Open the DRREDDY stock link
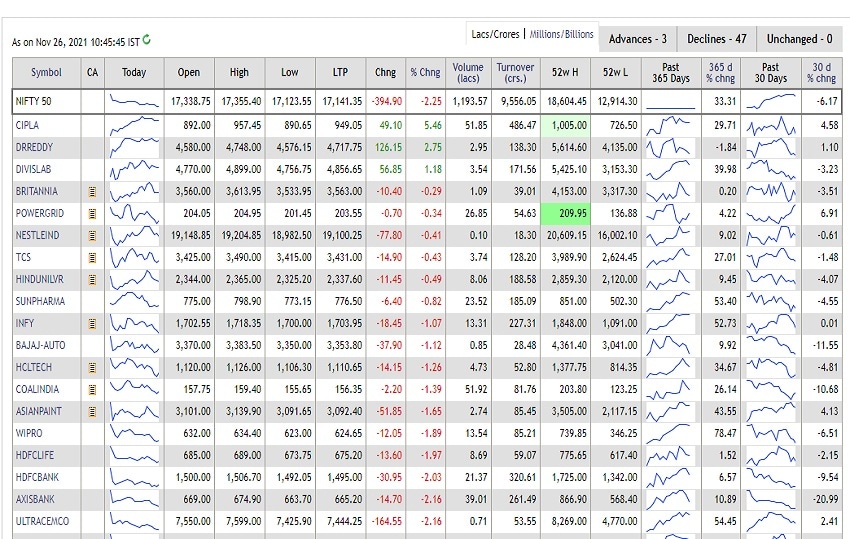Screen dimensions: 850x539 coord(34,147)
